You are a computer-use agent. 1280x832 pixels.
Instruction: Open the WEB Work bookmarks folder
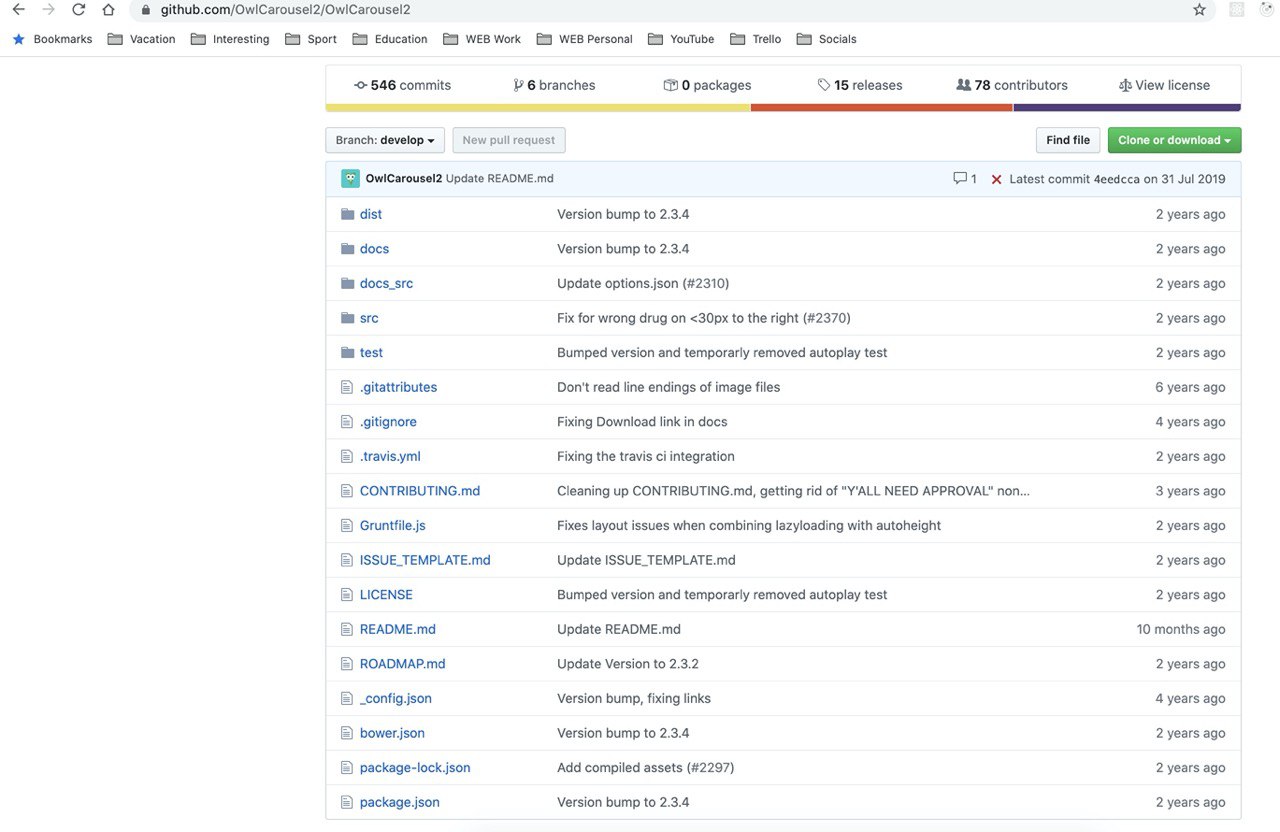[482, 39]
